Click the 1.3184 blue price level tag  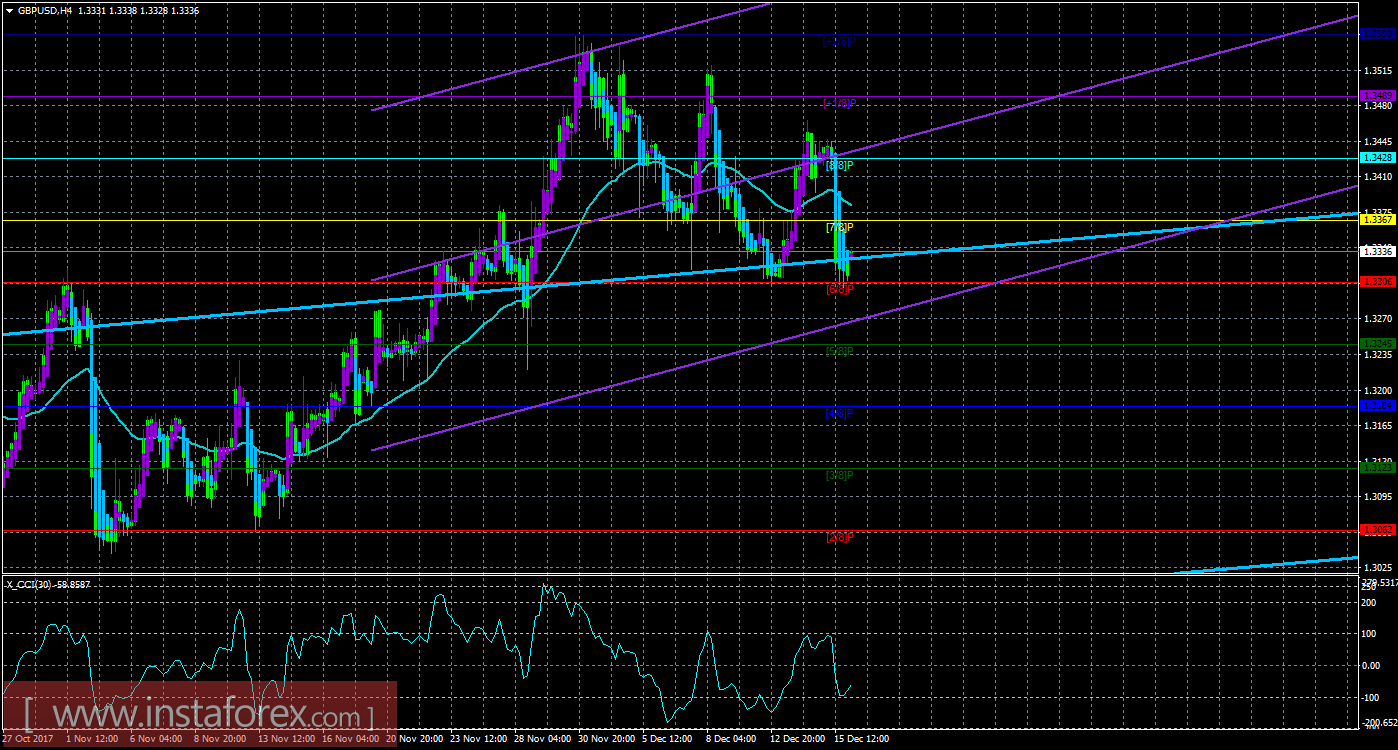coord(1377,406)
